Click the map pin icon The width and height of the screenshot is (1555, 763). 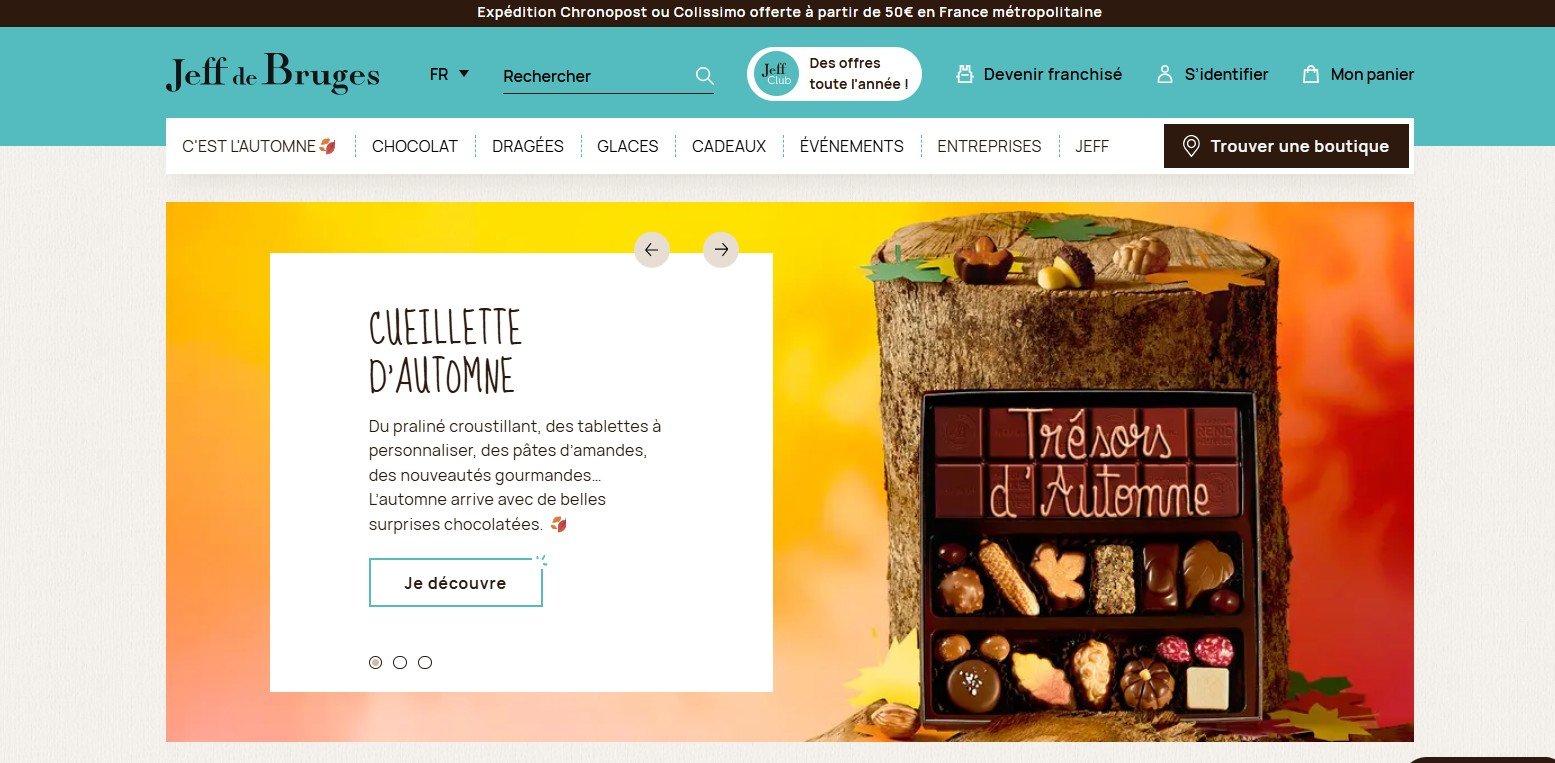click(x=1190, y=146)
